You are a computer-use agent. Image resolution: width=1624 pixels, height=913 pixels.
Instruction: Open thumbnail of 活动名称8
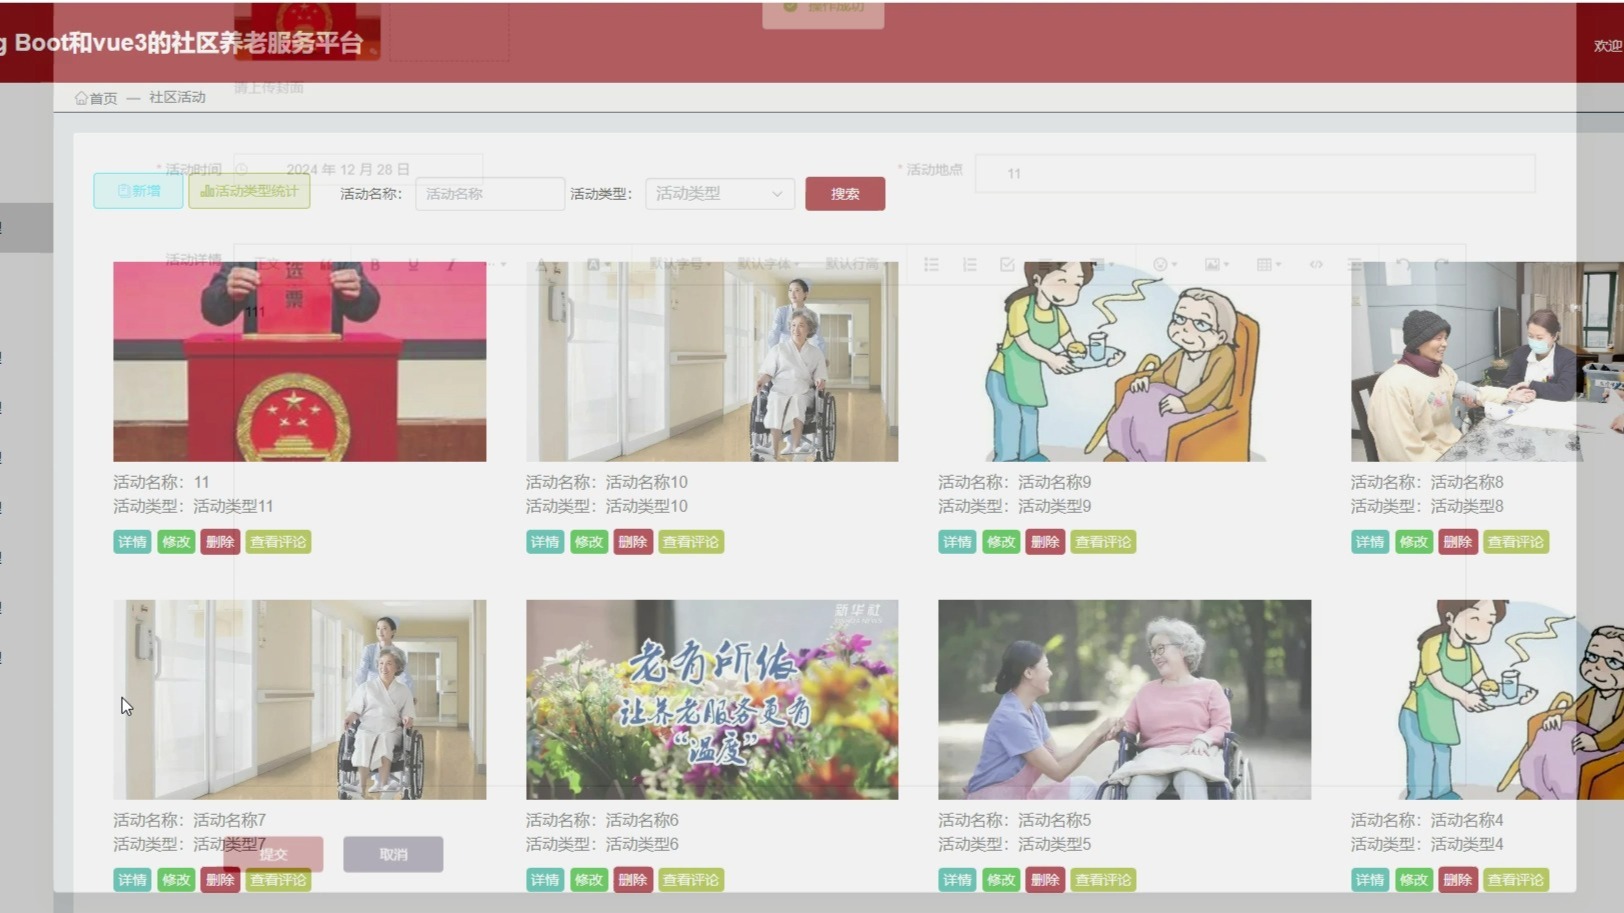tap(1487, 361)
